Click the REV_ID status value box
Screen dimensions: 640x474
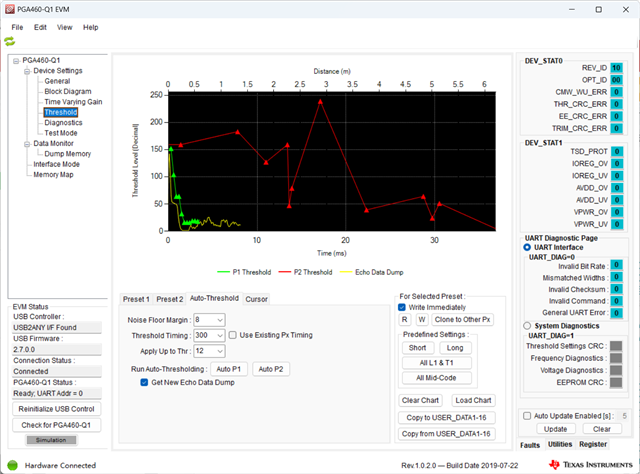(616, 68)
